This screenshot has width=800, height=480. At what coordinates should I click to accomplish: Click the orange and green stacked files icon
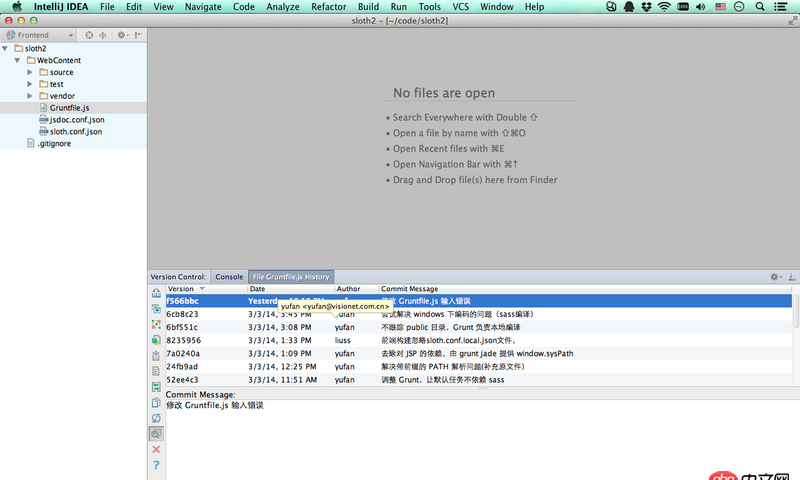(x=156, y=340)
